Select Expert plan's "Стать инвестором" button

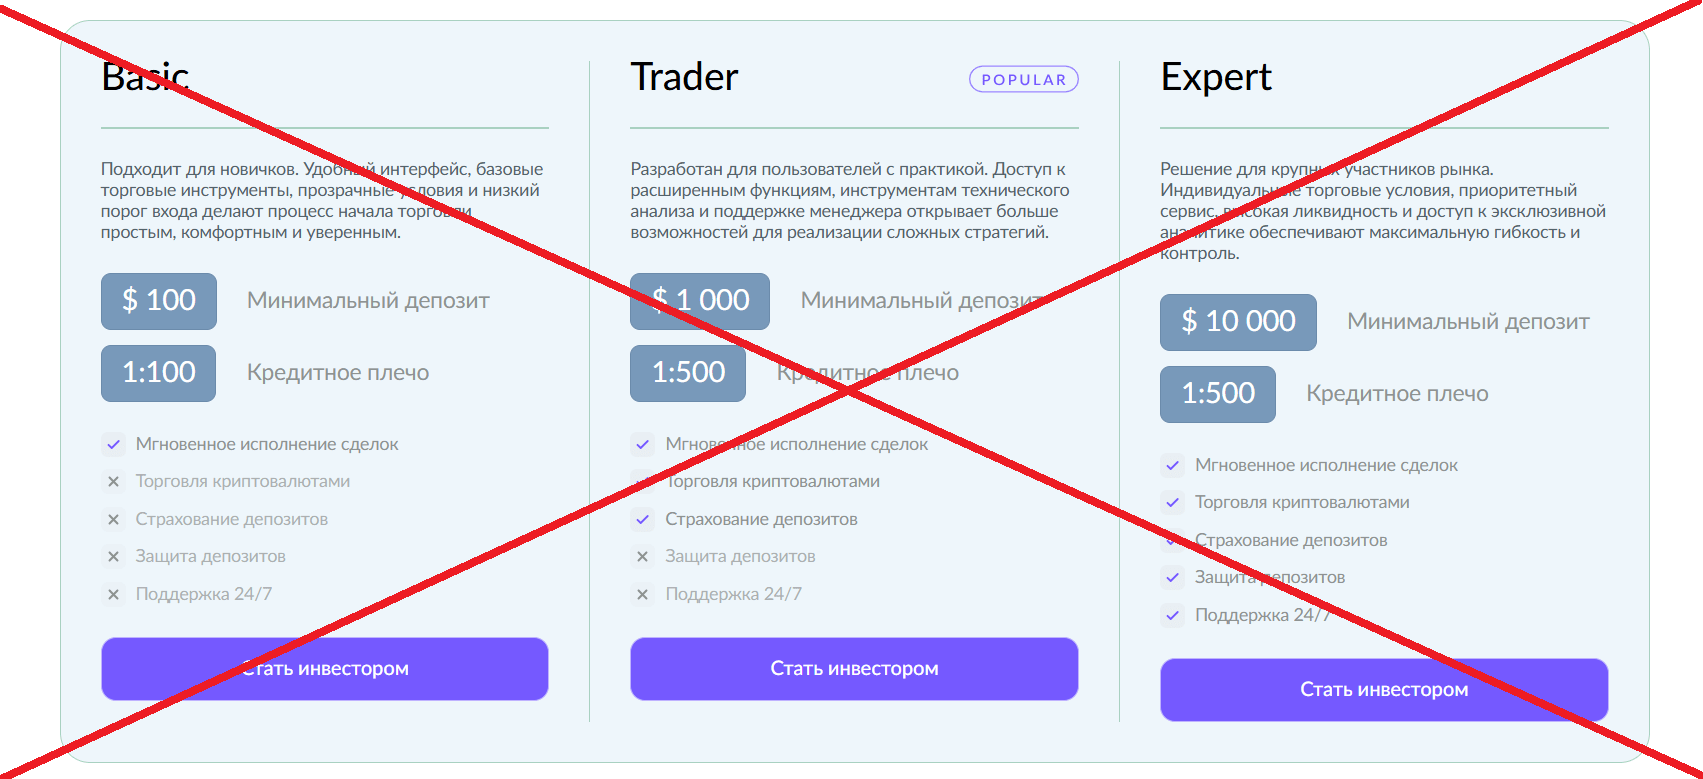(x=1384, y=690)
